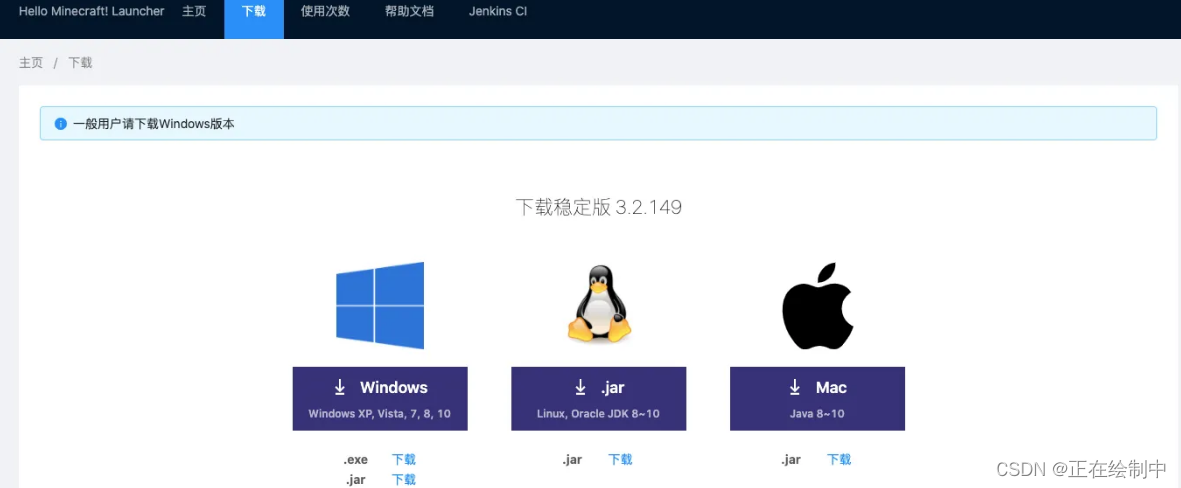Click the 下载 link under the Mac button
The image size is (1181, 488).
coord(839,459)
